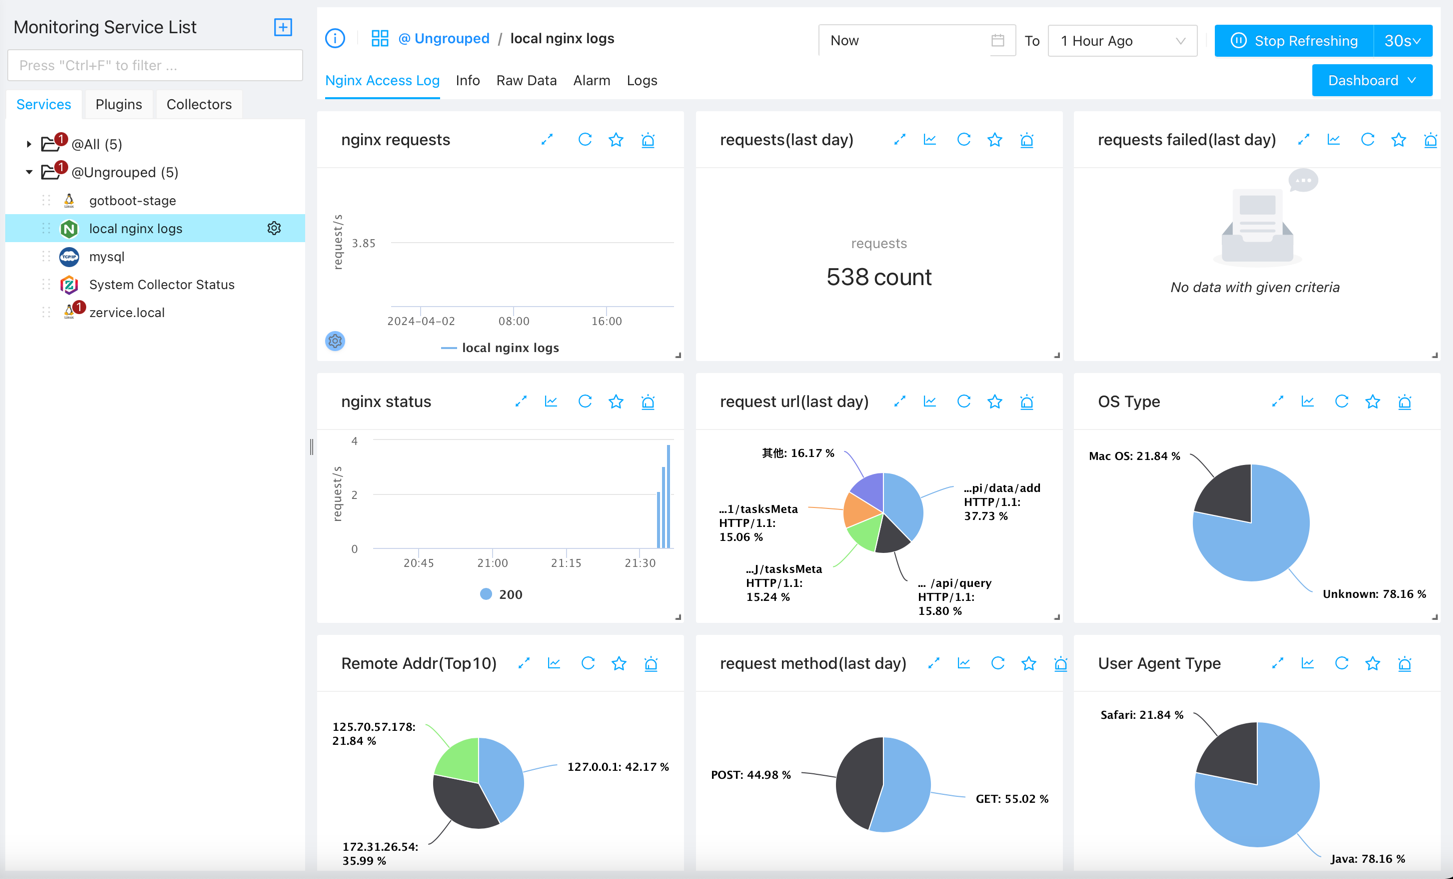Expand the @All (5) folder
The image size is (1453, 879).
29,144
